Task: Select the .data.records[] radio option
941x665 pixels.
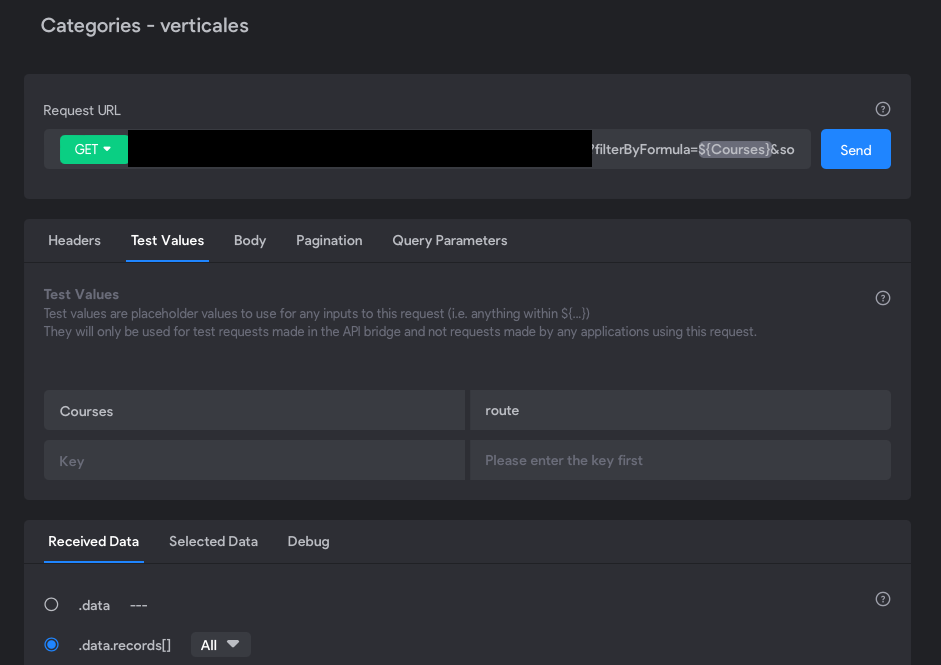Action: point(52,645)
